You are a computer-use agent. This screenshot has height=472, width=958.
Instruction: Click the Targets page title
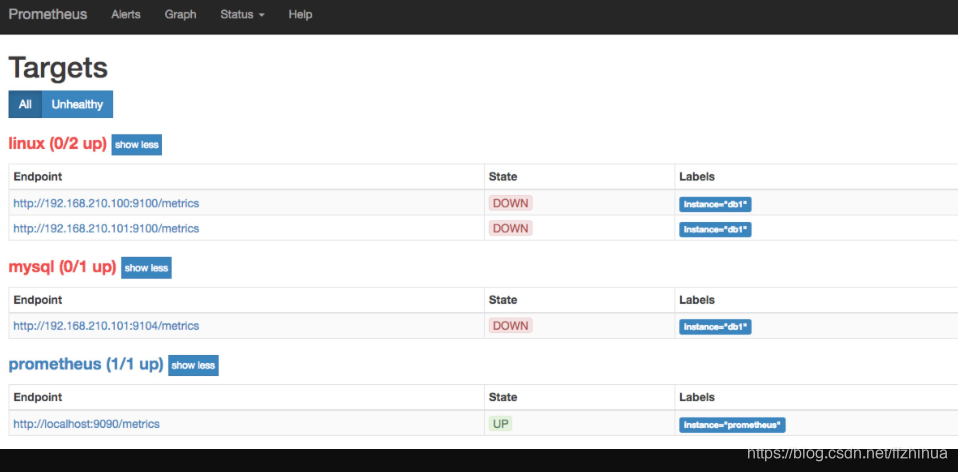pos(59,68)
